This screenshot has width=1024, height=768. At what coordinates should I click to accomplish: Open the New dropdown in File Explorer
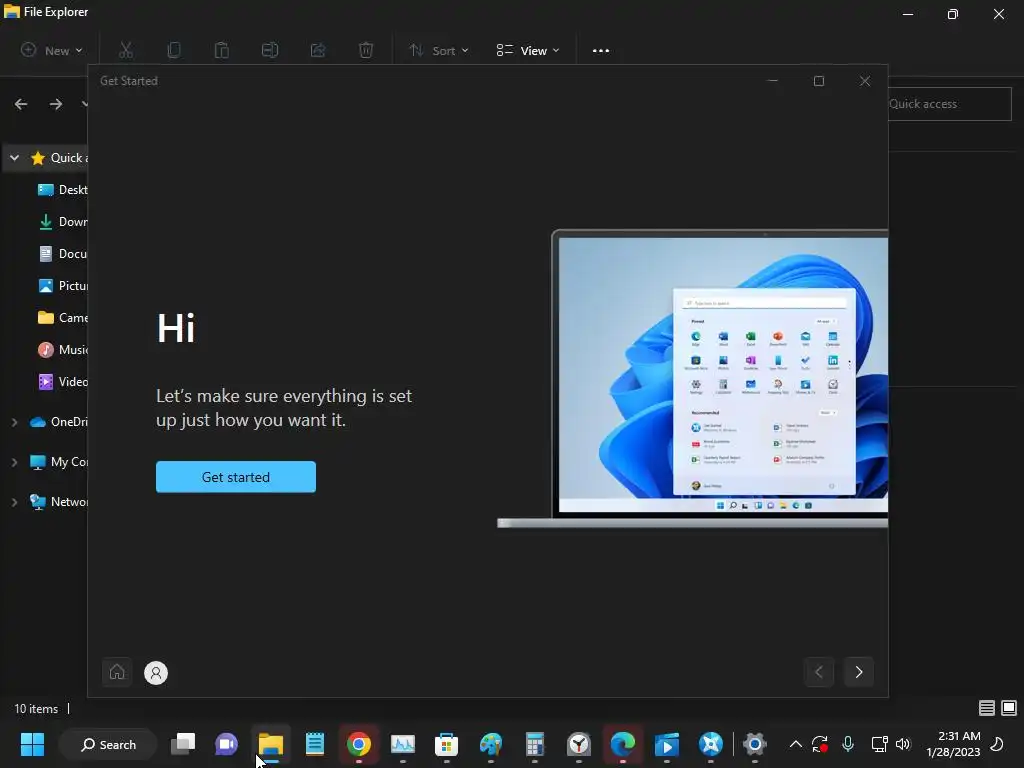(x=52, y=50)
